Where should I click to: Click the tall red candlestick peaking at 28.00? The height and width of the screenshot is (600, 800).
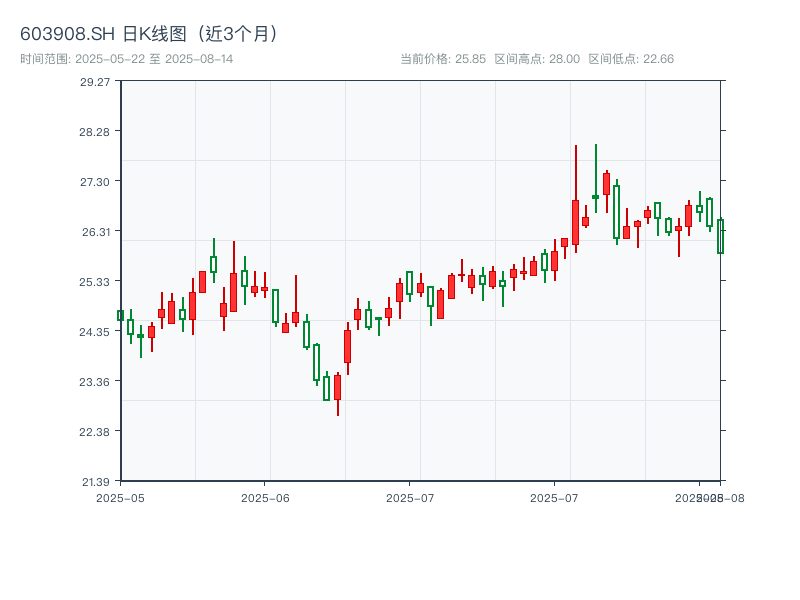pyautogui.click(x=575, y=222)
